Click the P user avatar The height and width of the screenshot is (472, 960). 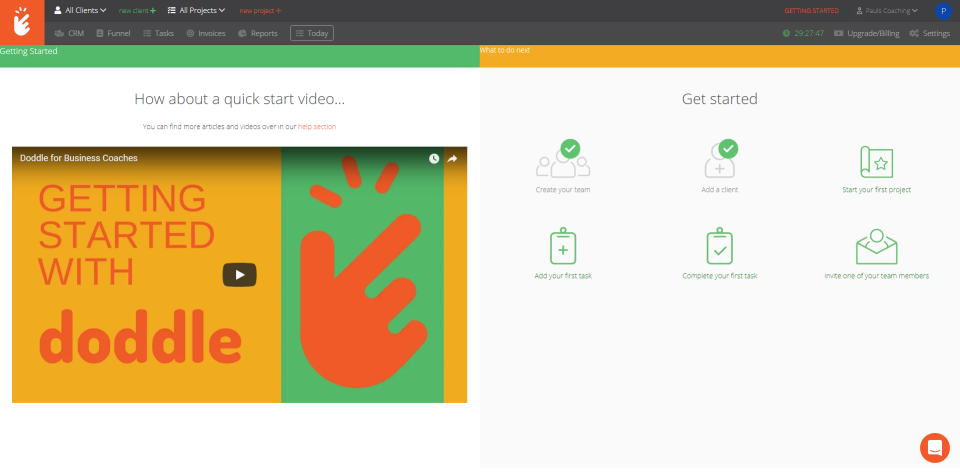[x=943, y=10]
